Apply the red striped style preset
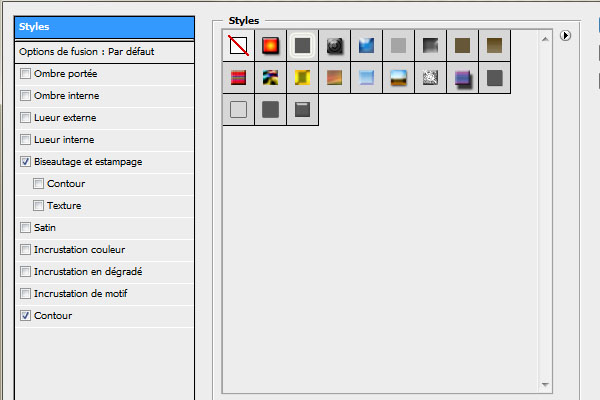This screenshot has width=600, height=400. [238, 78]
